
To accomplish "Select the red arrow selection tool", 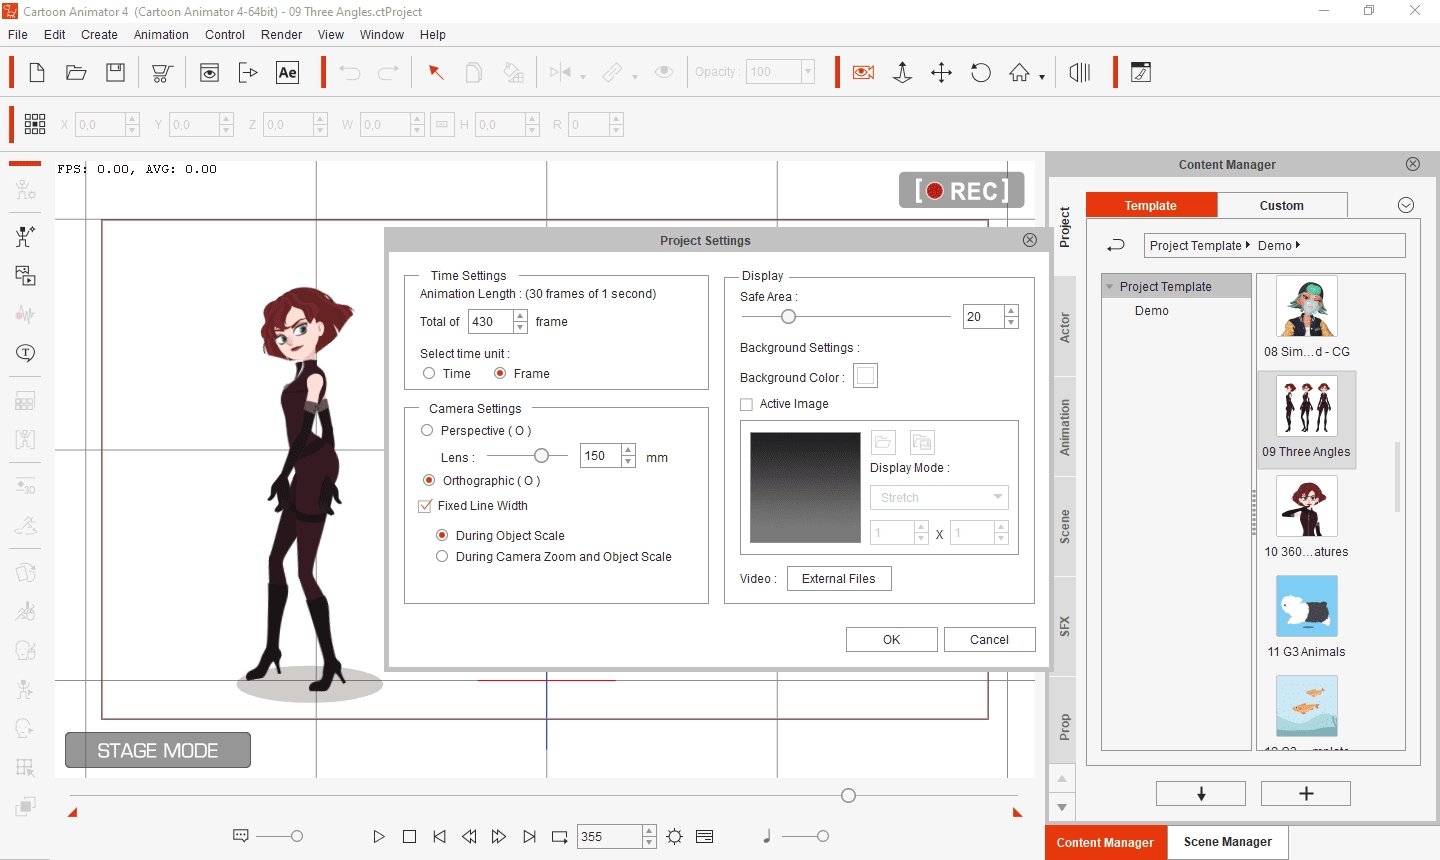I will click(436, 72).
